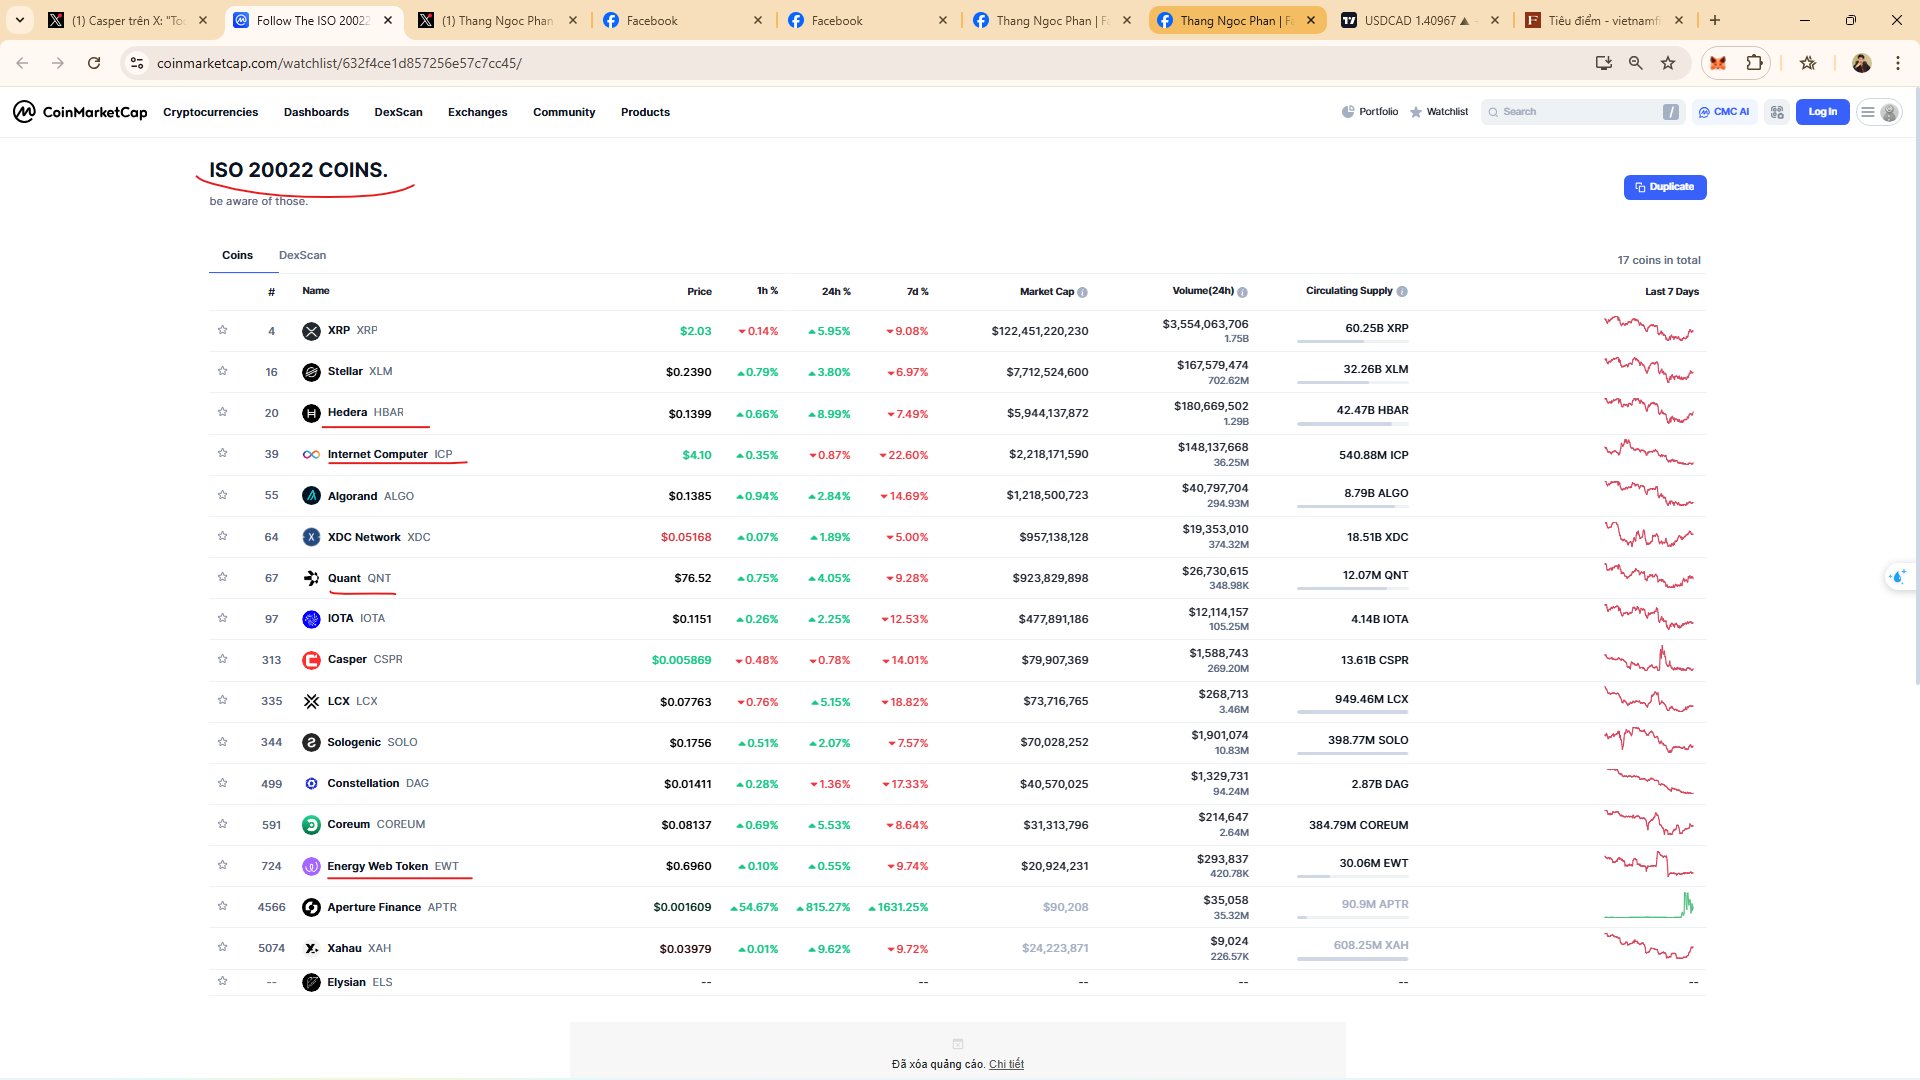Image resolution: width=1920 pixels, height=1080 pixels.
Task: Toggle the watchlist star for Quant
Action: 222,577
